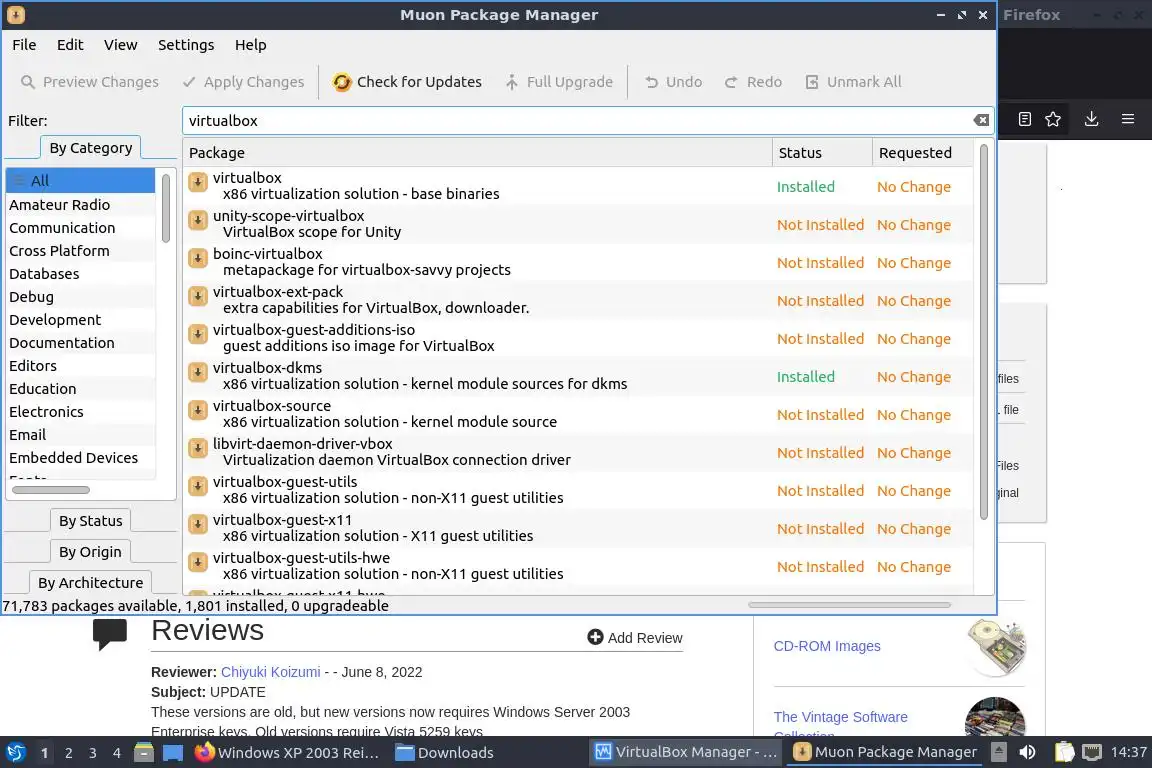
Task: Open the volume control in system tray
Action: (1027, 752)
